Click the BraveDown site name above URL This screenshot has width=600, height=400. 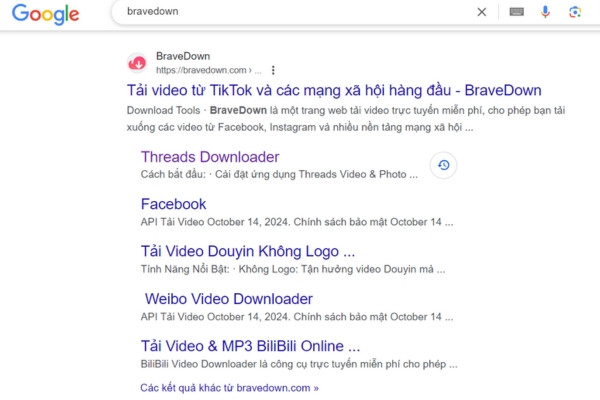[x=183, y=56]
